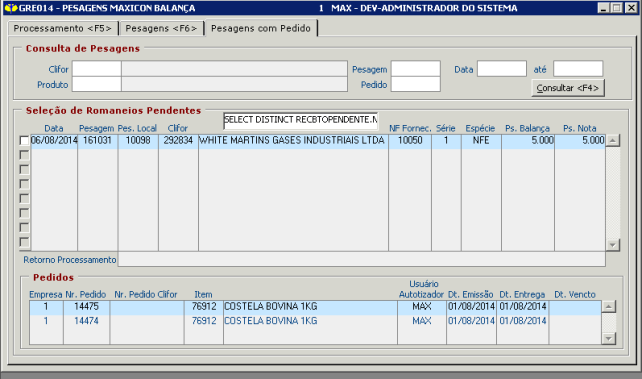This screenshot has height=379, width=642.
Task: Select the Pesagens com Pedido tab
Action: [x=261, y=28]
